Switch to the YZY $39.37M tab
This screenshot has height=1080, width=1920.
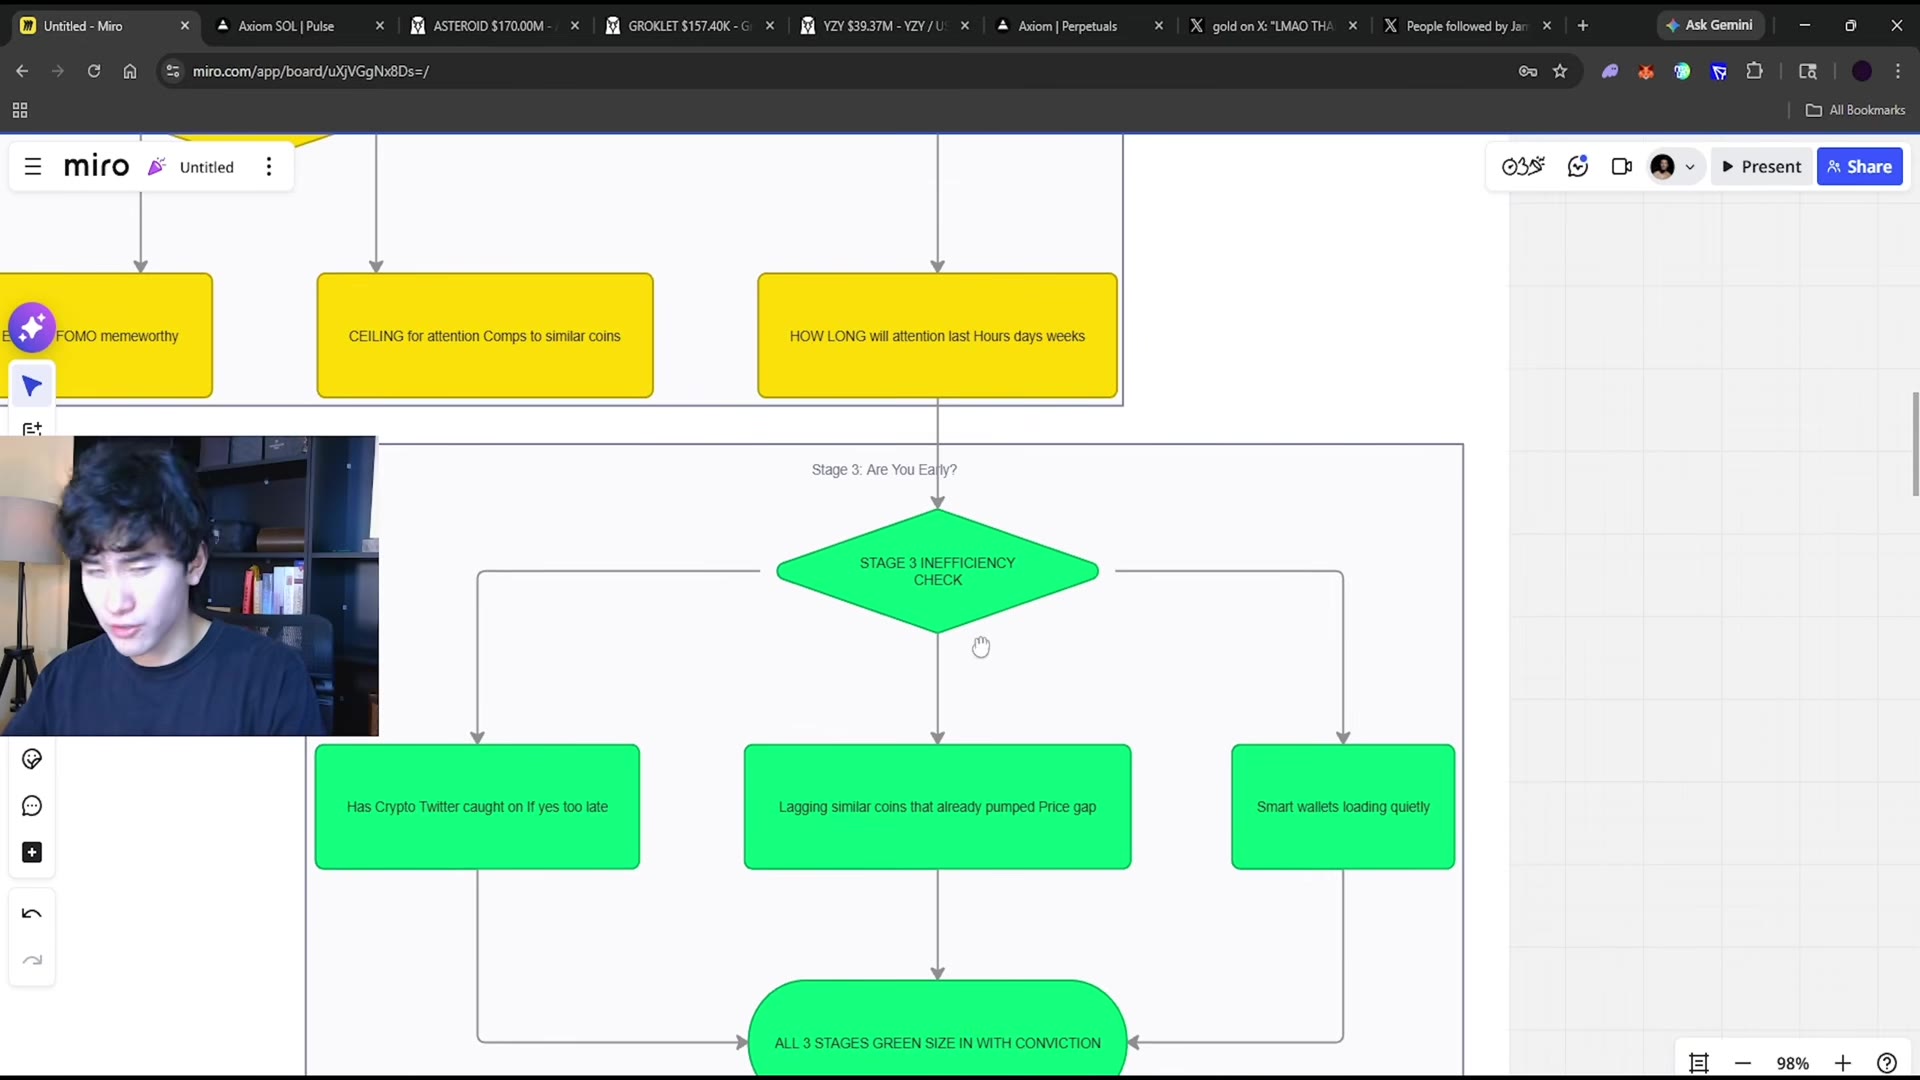point(884,26)
